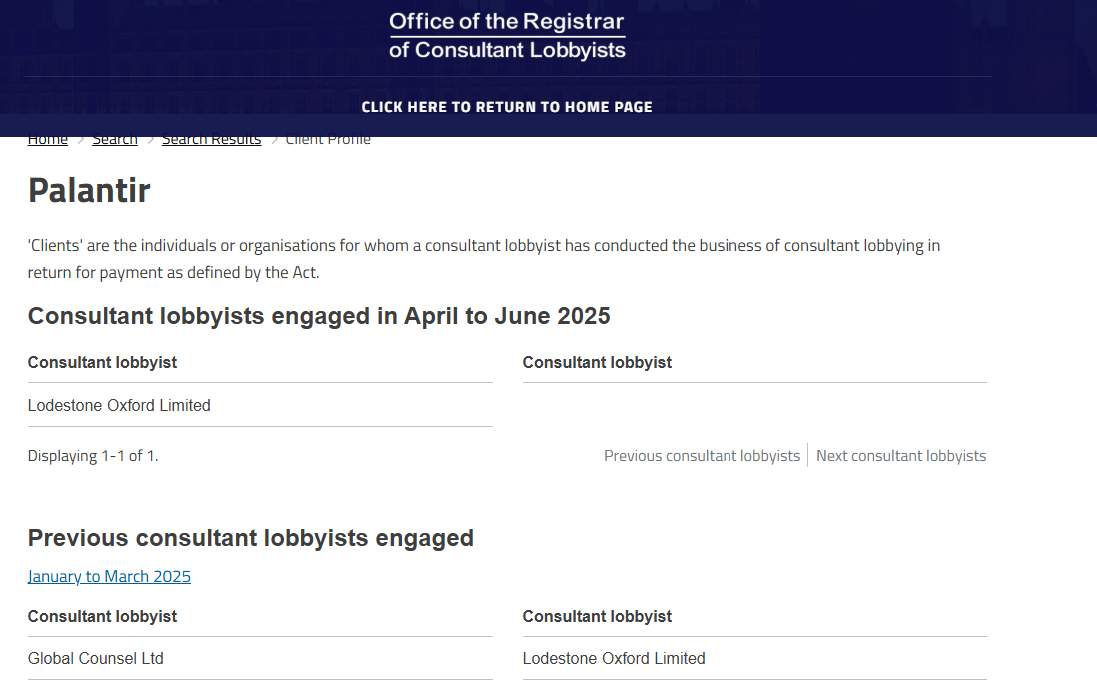
Task: Click the Client Profile breadcrumb item
Action: pos(328,140)
